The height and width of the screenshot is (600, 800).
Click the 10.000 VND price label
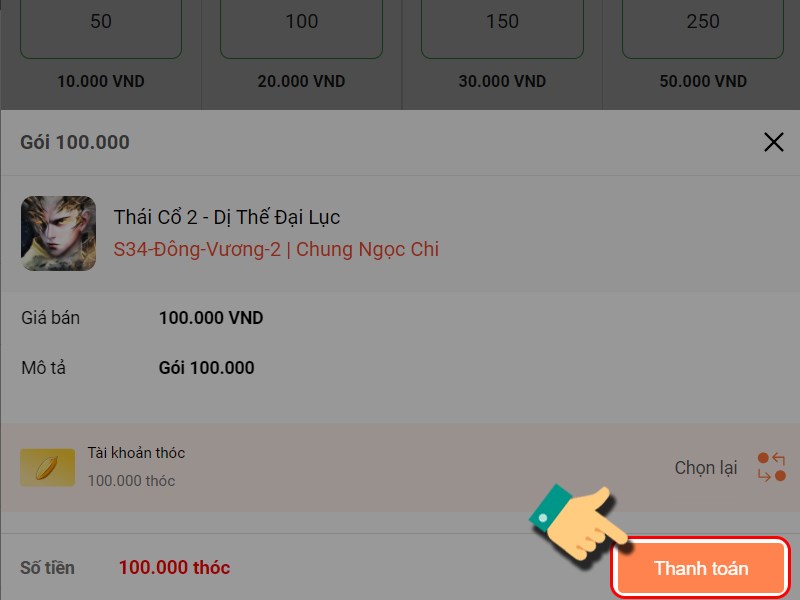pyautogui.click(x=101, y=81)
